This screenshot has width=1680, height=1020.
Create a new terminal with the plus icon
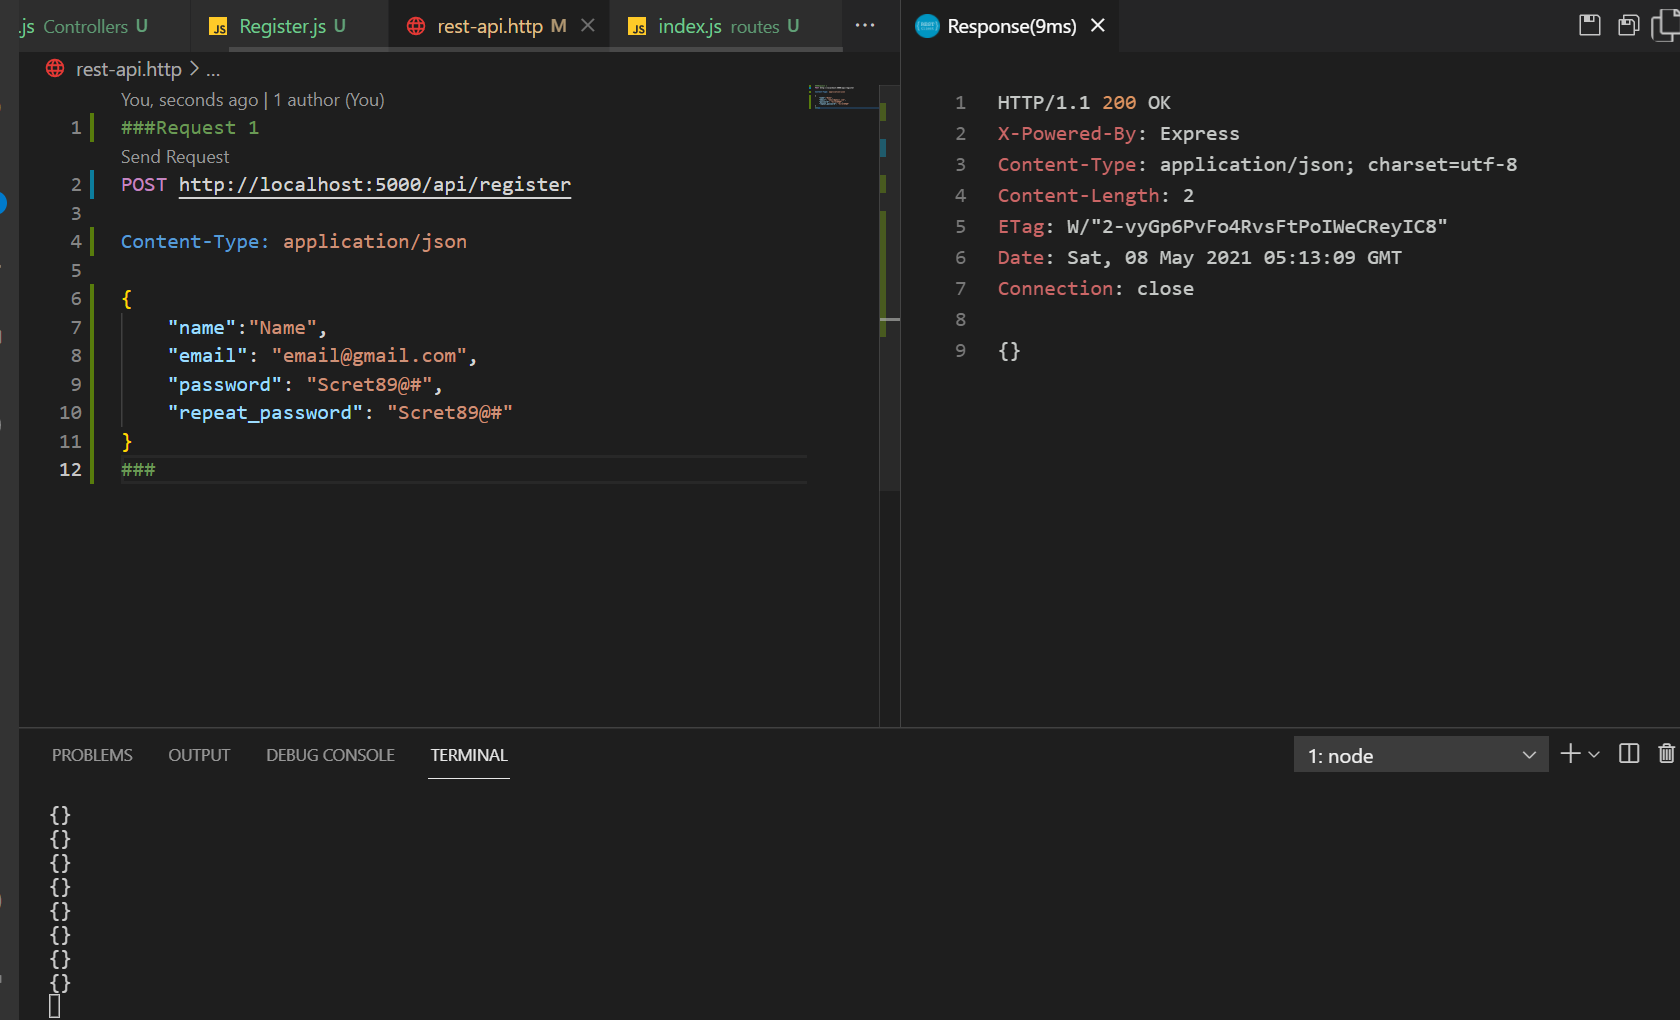point(1570,754)
